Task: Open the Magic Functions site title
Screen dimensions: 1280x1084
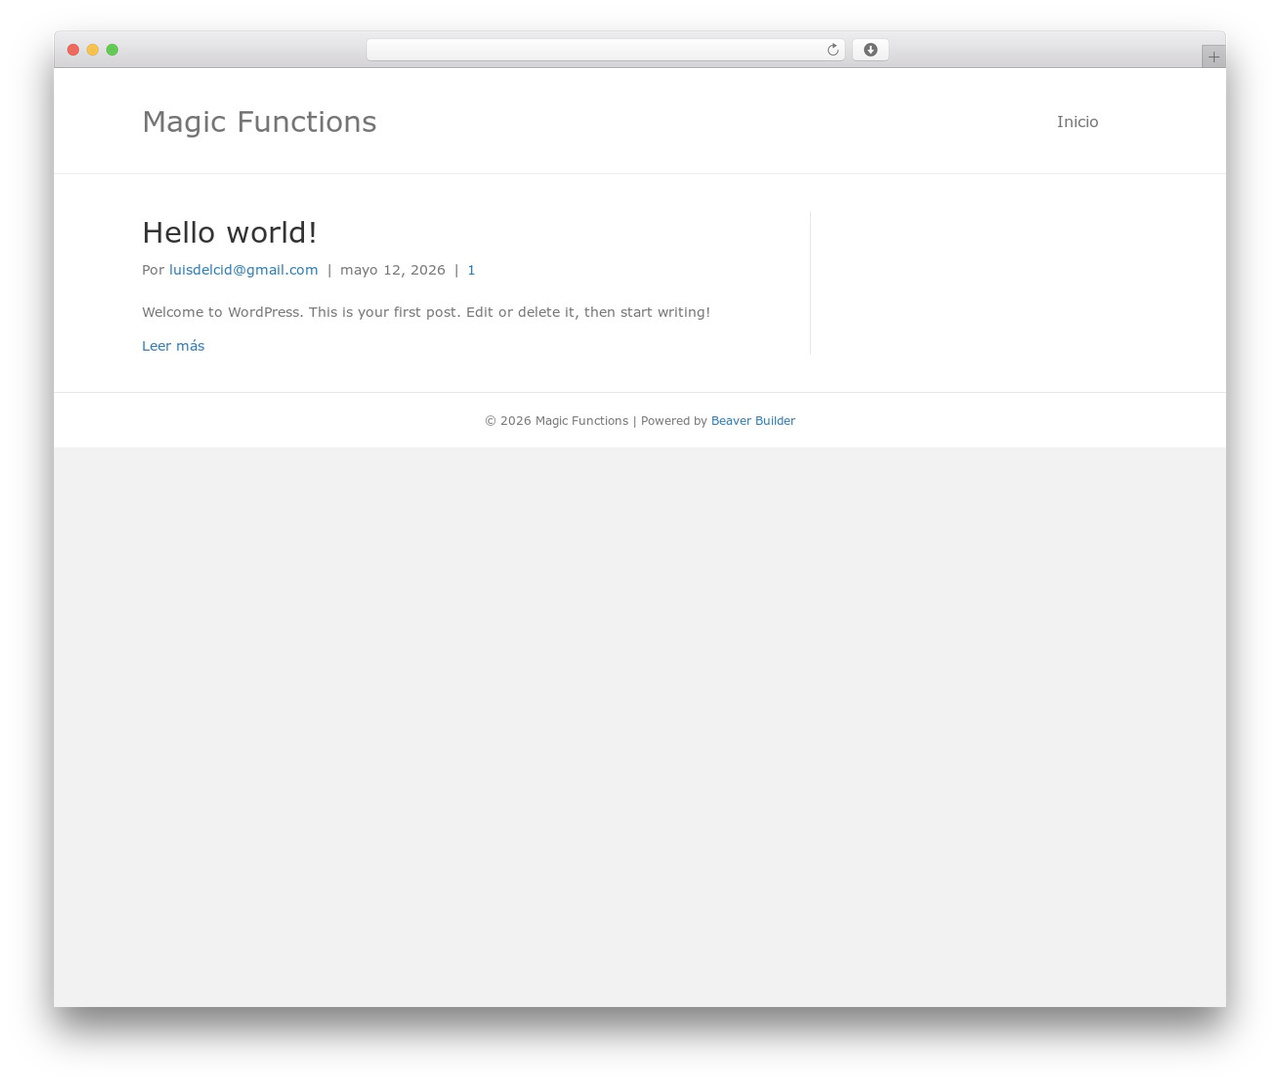Action: (259, 122)
